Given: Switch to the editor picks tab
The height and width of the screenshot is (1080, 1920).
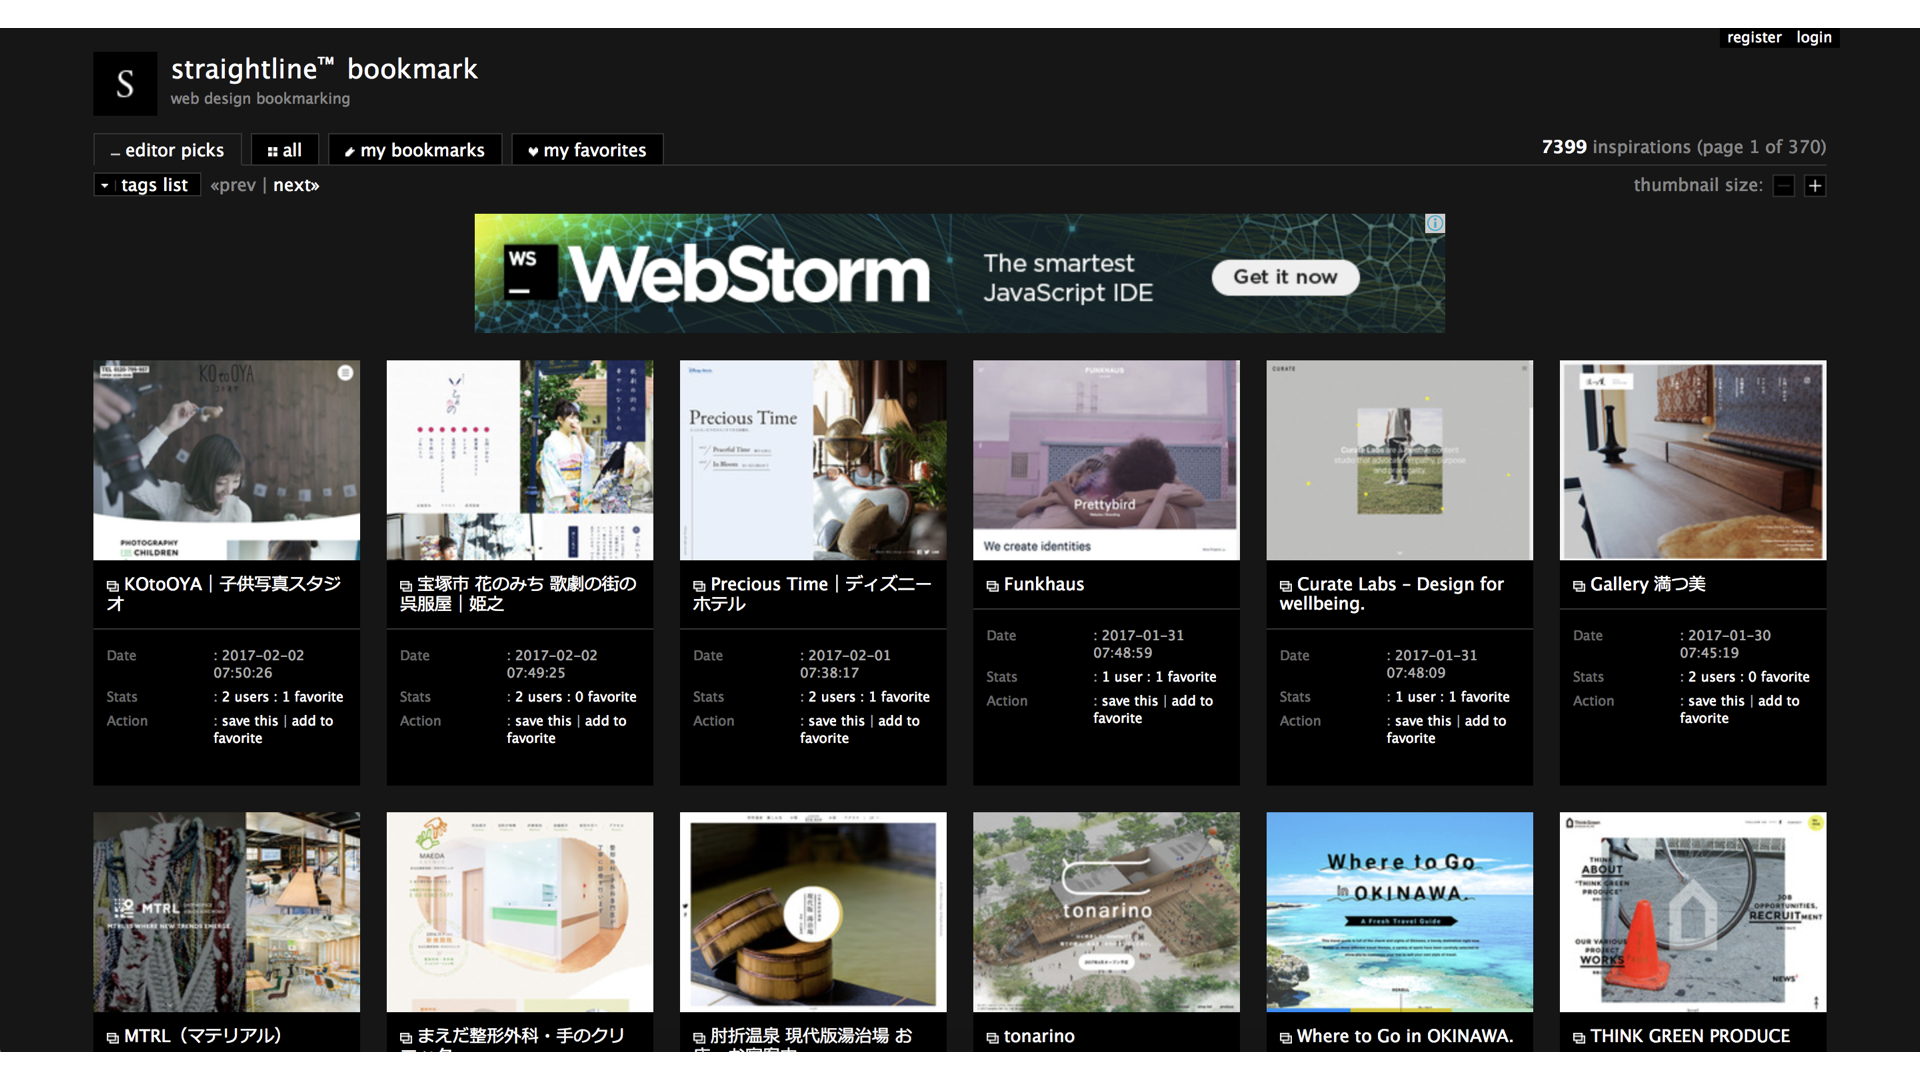Looking at the screenshot, I should point(168,150).
